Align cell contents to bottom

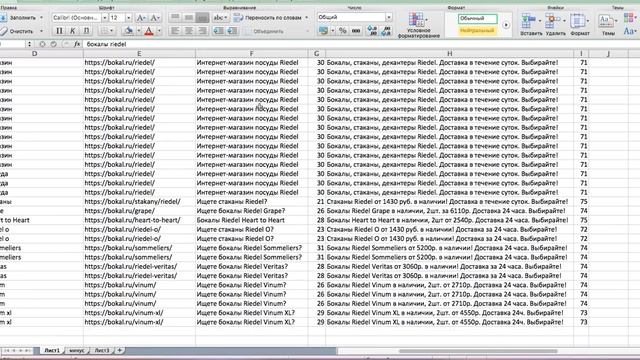click(x=202, y=18)
